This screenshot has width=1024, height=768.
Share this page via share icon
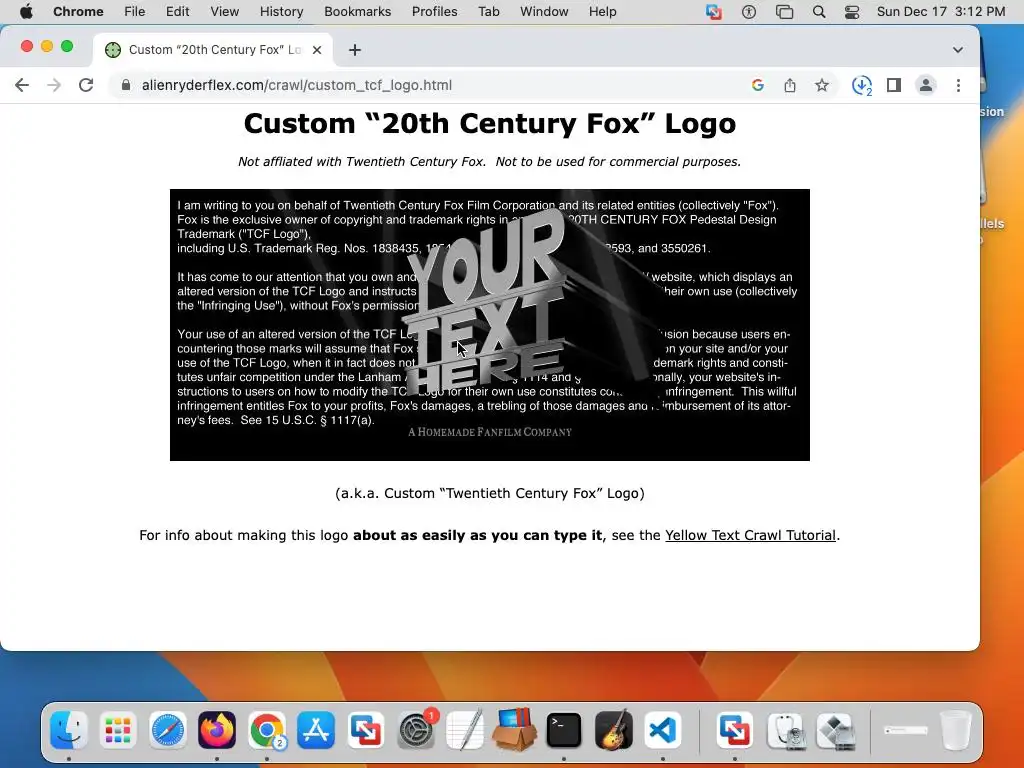790,85
